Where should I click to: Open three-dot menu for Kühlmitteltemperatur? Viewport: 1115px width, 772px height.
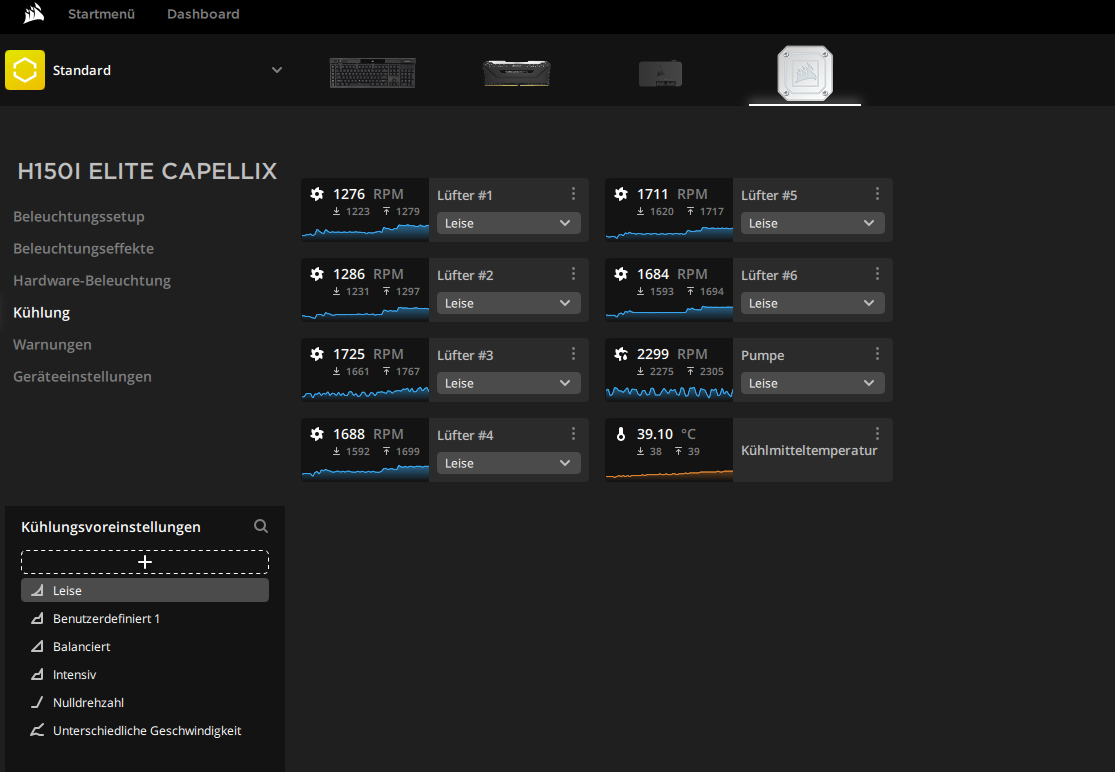(877, 434)
